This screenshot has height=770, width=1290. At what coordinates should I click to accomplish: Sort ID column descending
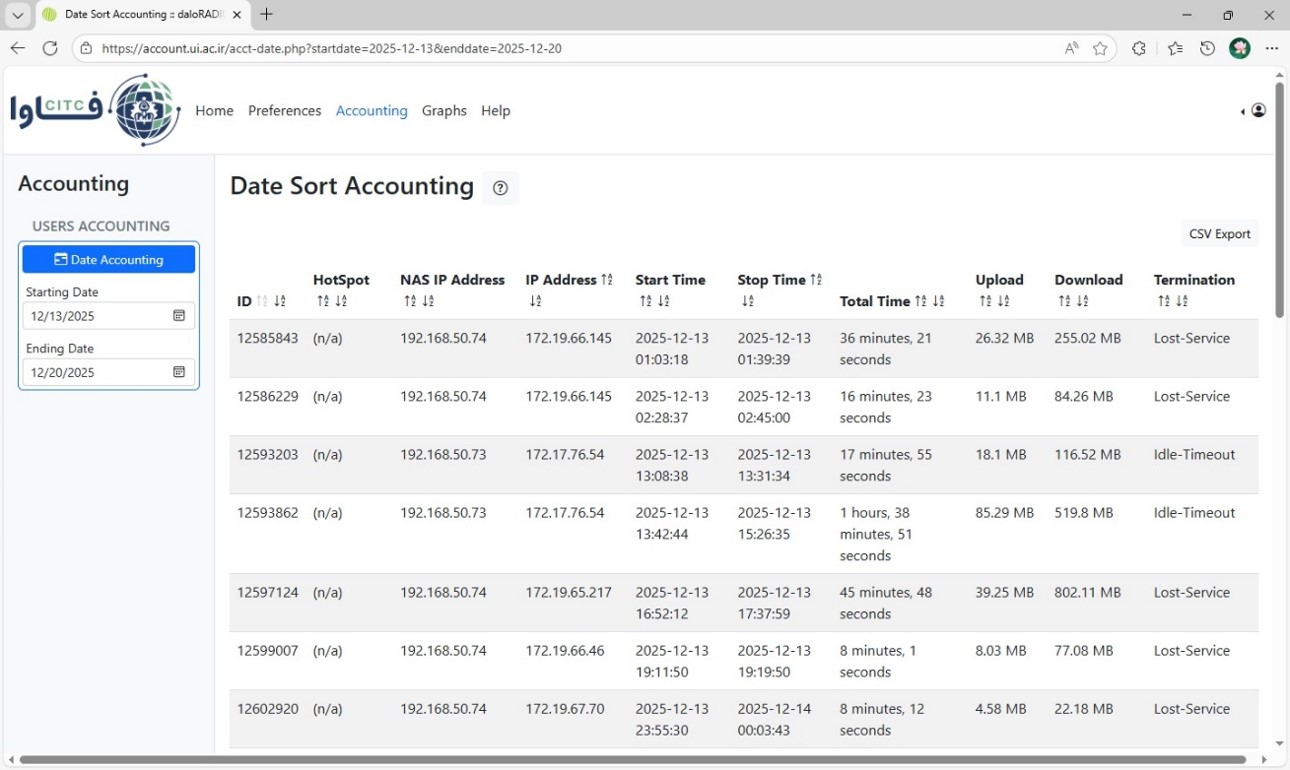(280, 301)
